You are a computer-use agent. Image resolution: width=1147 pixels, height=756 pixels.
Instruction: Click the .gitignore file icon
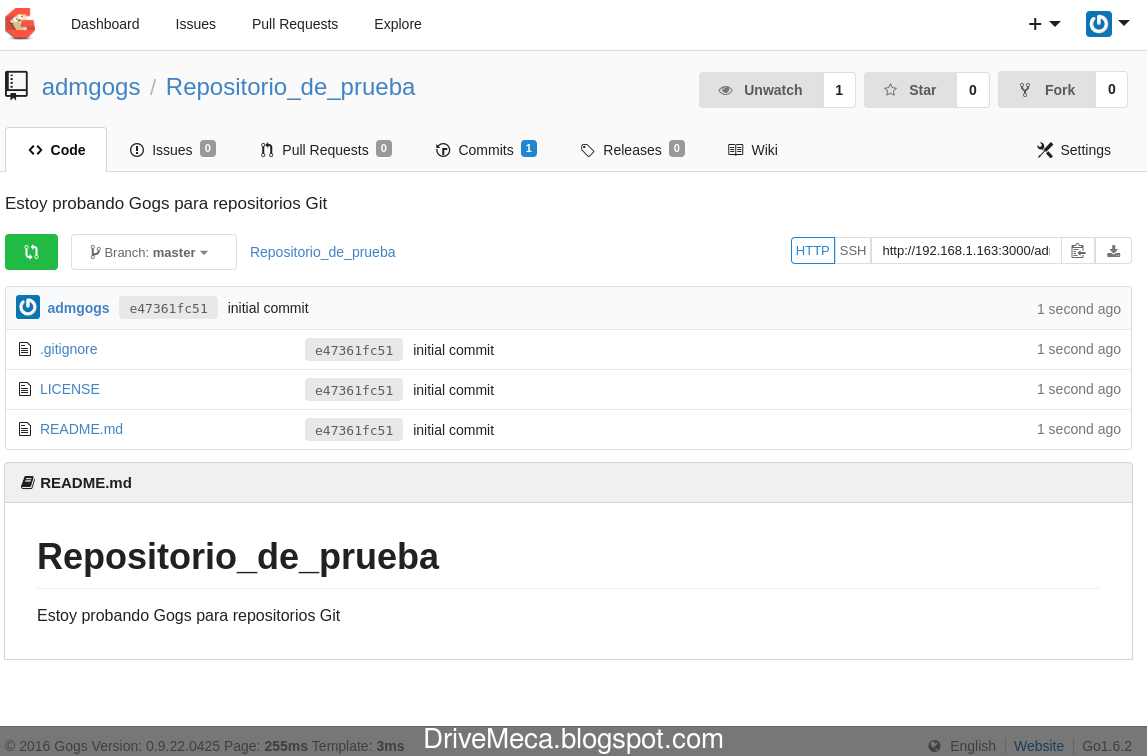coord(24,348)
